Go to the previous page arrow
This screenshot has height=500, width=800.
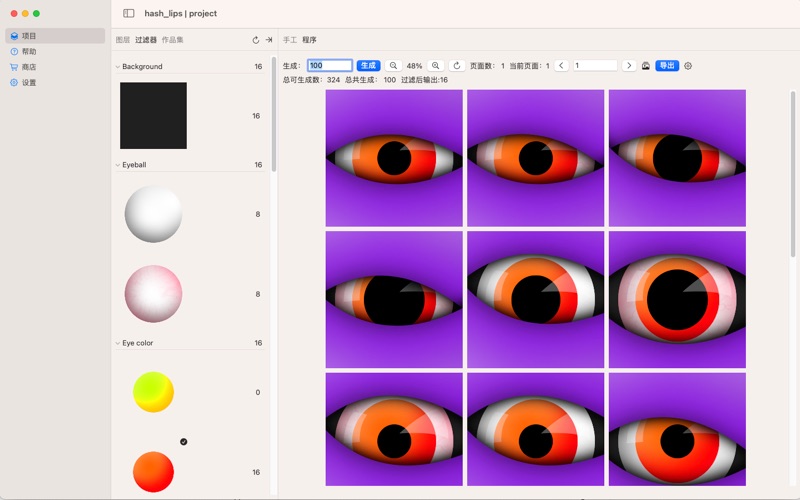(x=562, y=66)
